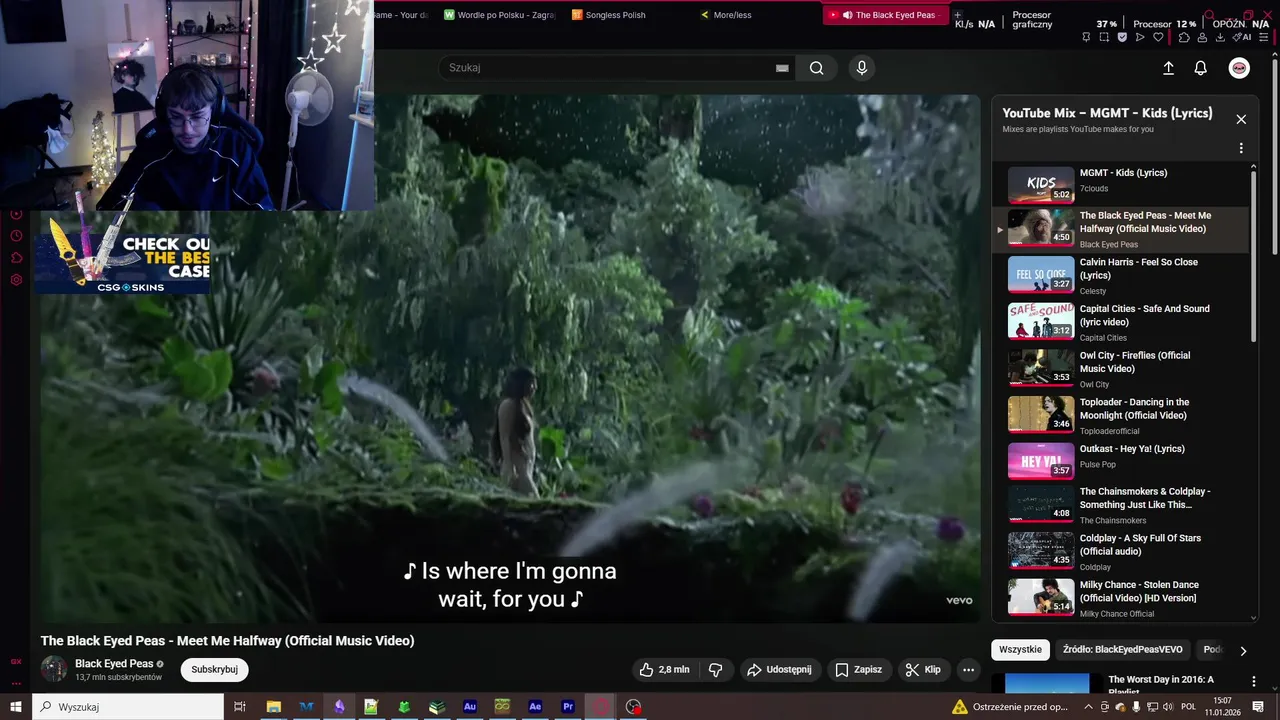Open a new browser tab with plus
This screenshot has width=1280, height=720.
[957, 15]
